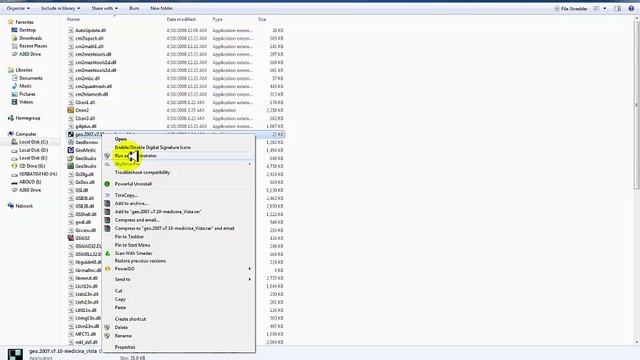The width and height of the screenshot is (640, 360).
Task: Click the GSW32 application icon
Action: point(71,238)
